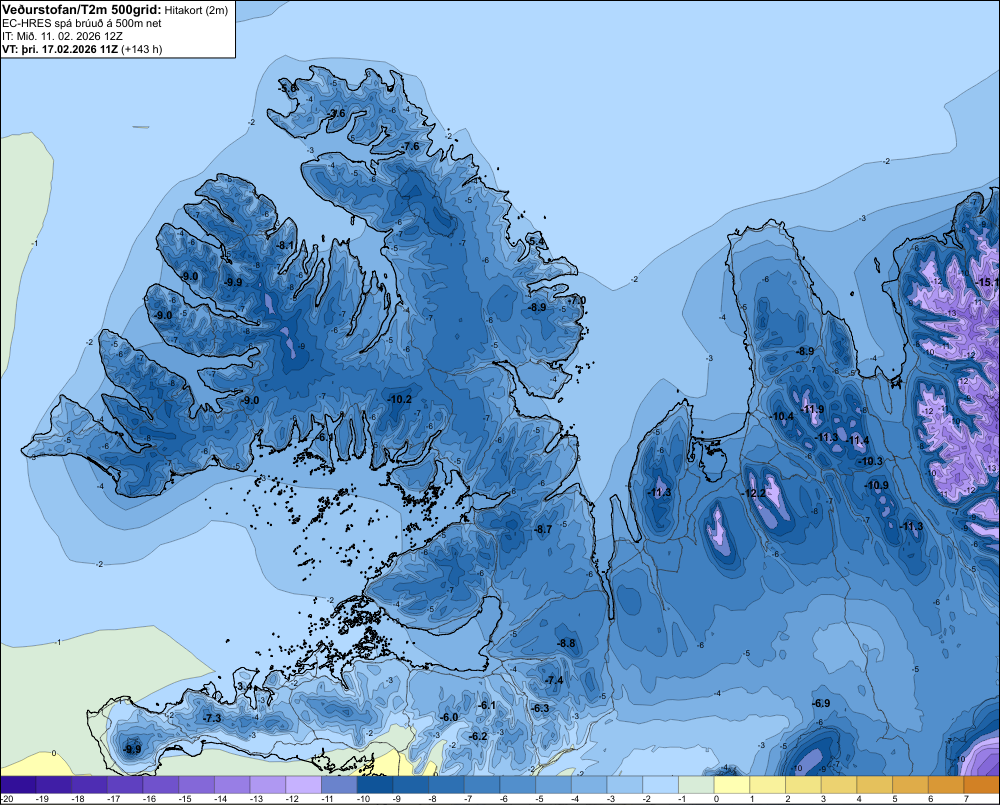The height and width of the screenshot is (805, 1000).
Task: Click the -15.1 temperature value on the map
Action: 987,282
